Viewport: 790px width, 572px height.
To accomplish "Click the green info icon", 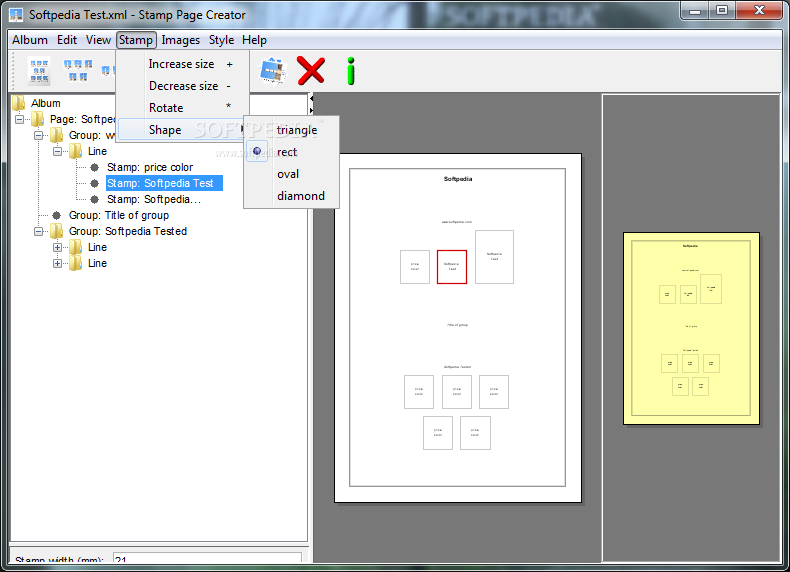I will click(351, 71).
